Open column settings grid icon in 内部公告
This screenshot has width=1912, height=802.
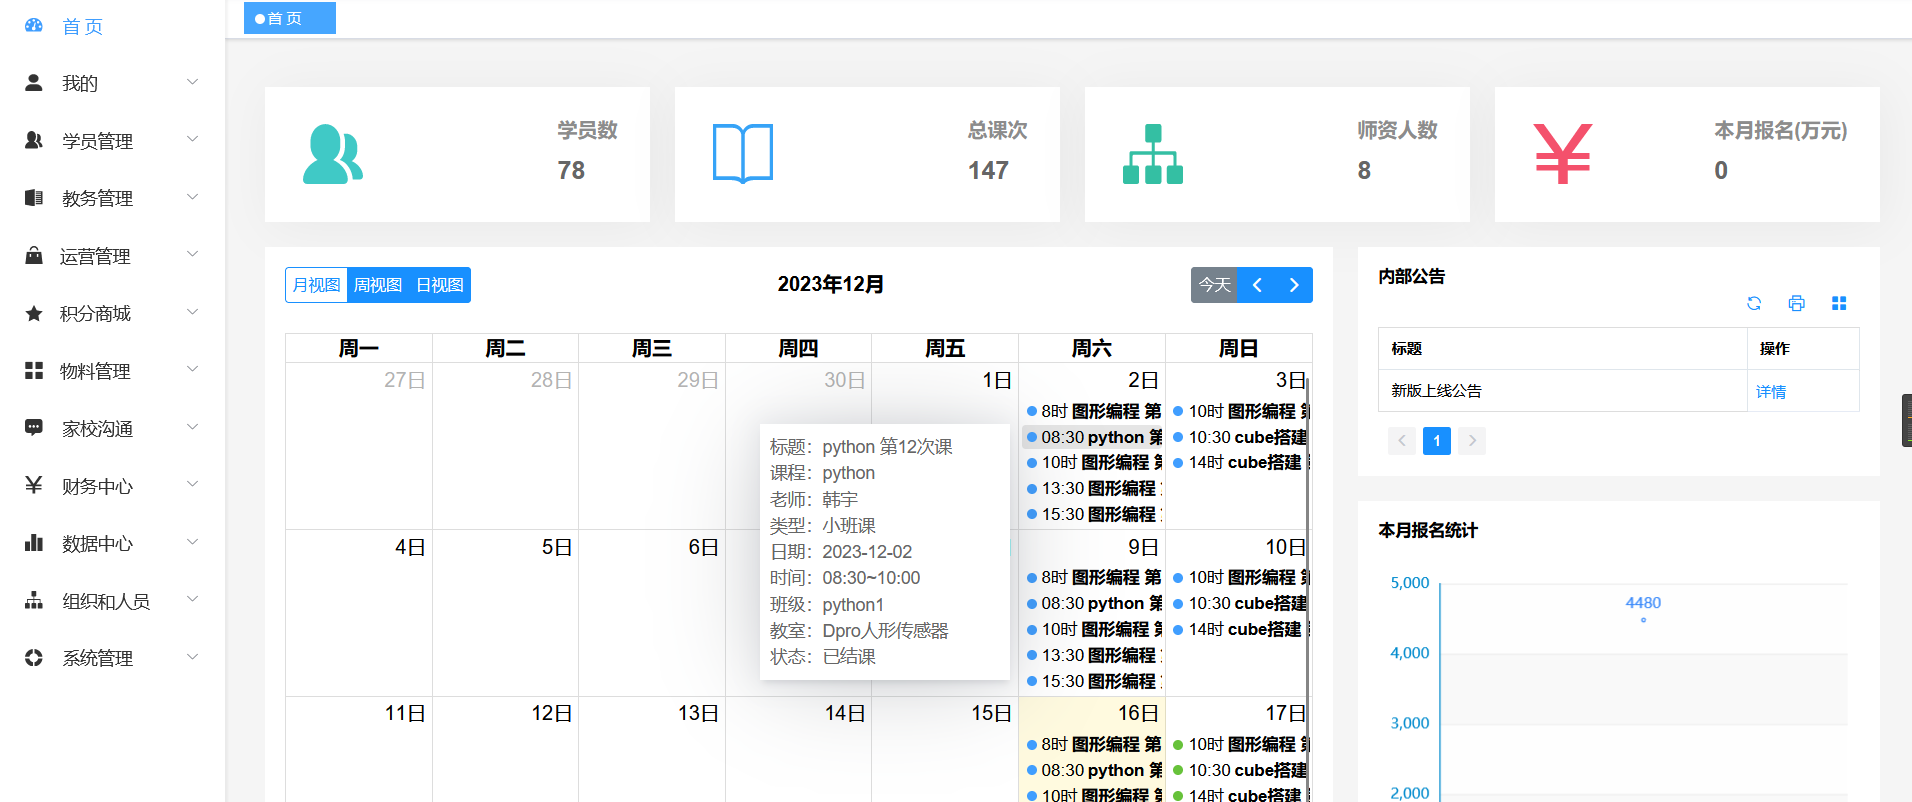(1839, 303)
